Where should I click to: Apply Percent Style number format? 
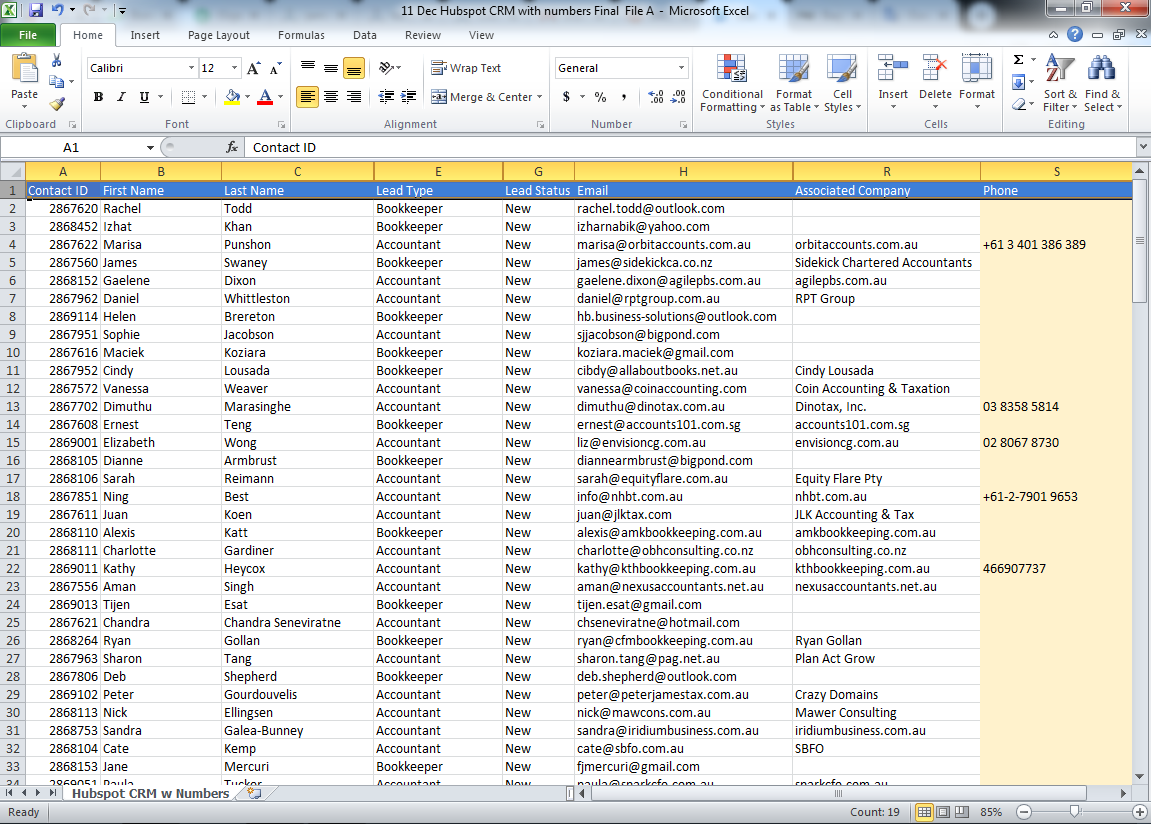pos(601,97)
